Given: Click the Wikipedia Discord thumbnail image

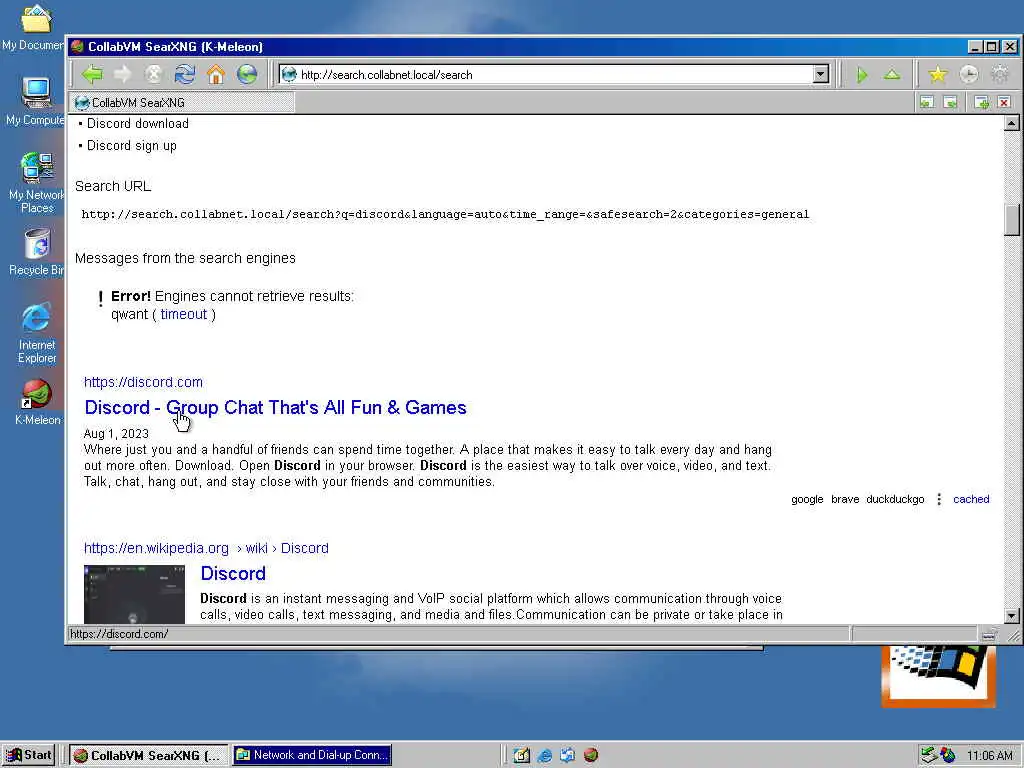Looking at the screenshot, I should coord(135,594).
